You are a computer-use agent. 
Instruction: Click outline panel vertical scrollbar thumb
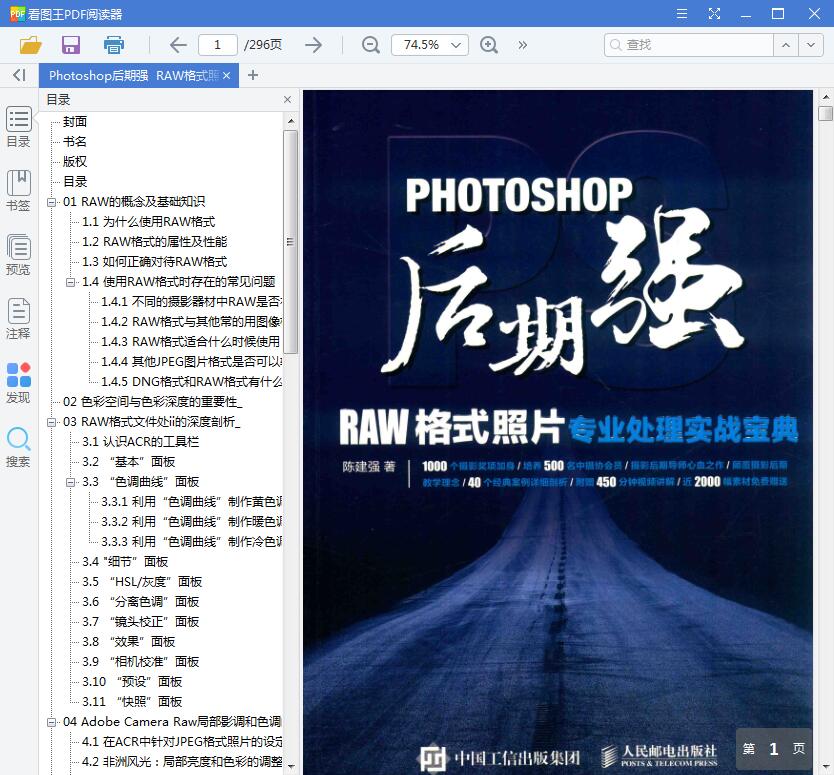[x=290, y=242]
